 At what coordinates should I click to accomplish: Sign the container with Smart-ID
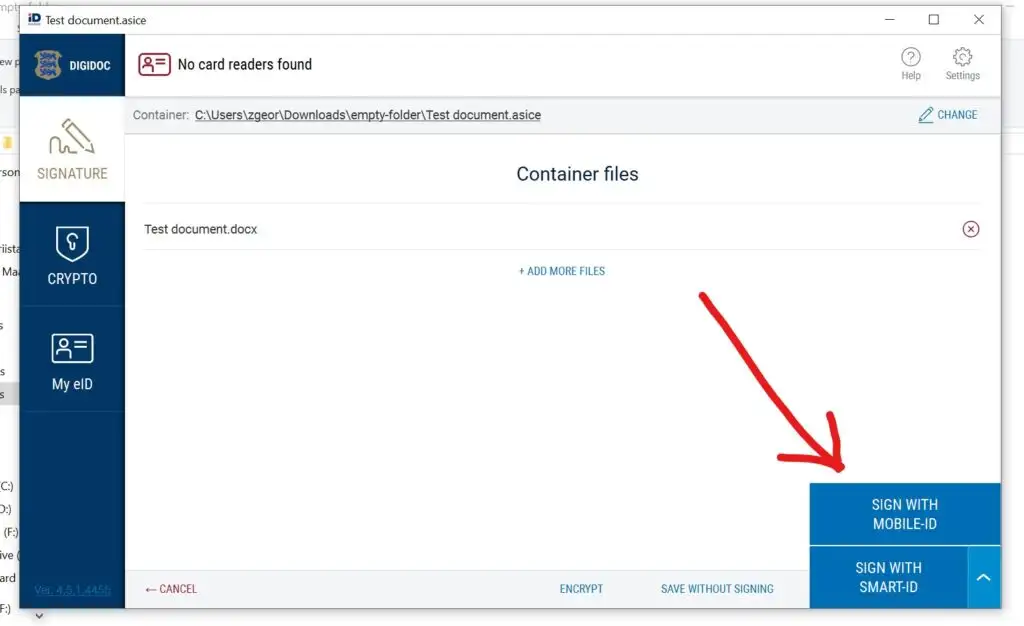click(x=890, y=577)
